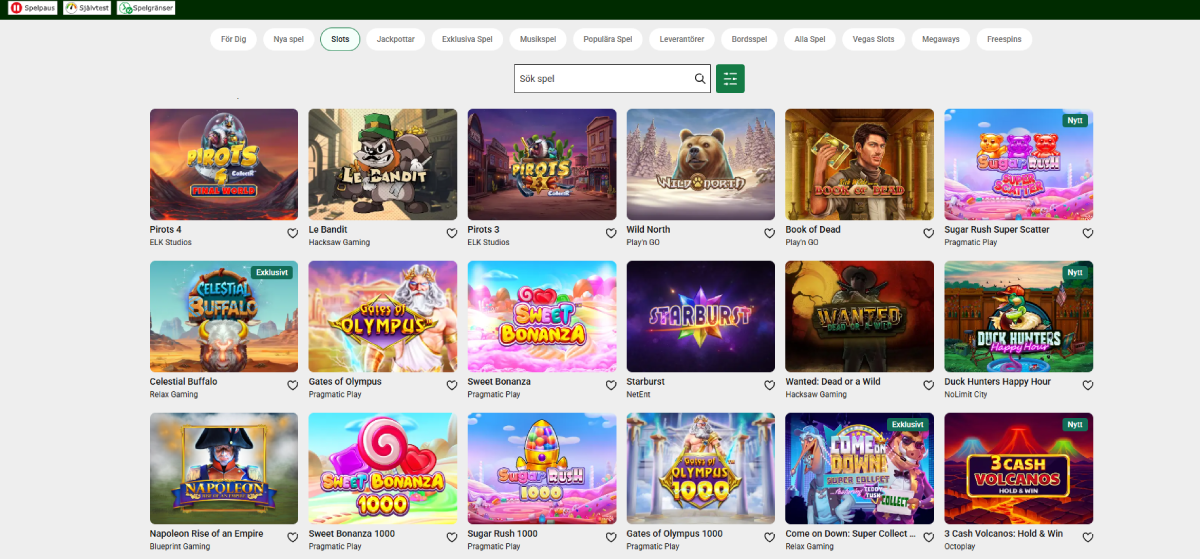Viewport: 1200px width, 559px height.
Task: Click the search magnifier icon
Action: pos(700,79)
